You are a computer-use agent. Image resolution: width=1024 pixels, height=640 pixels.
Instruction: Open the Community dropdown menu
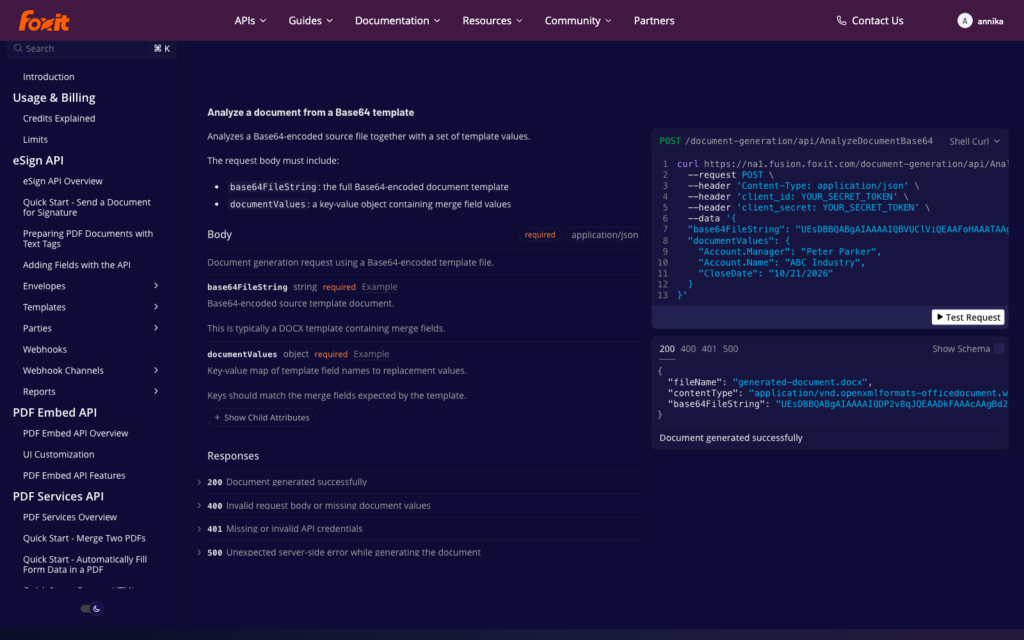point(578,21)
